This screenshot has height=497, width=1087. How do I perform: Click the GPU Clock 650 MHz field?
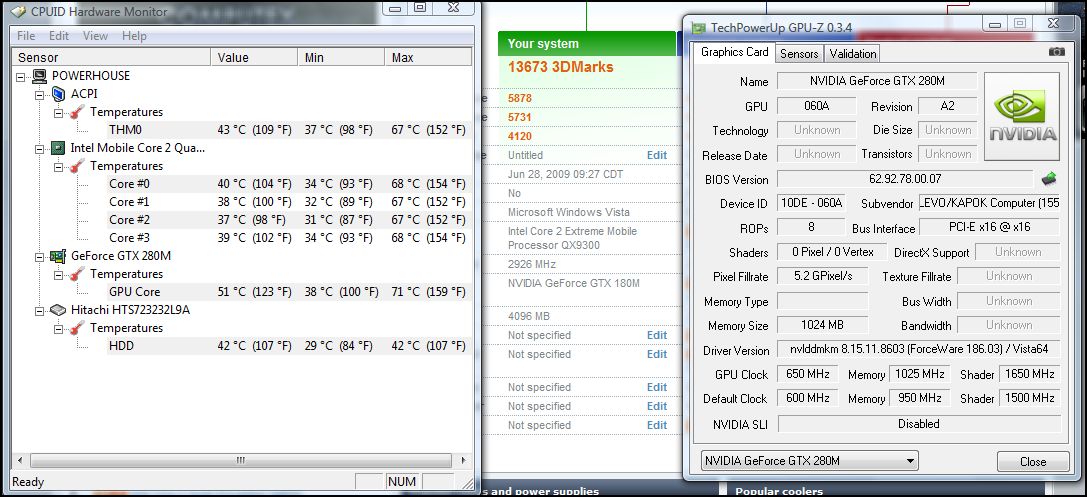coord(807,374)
